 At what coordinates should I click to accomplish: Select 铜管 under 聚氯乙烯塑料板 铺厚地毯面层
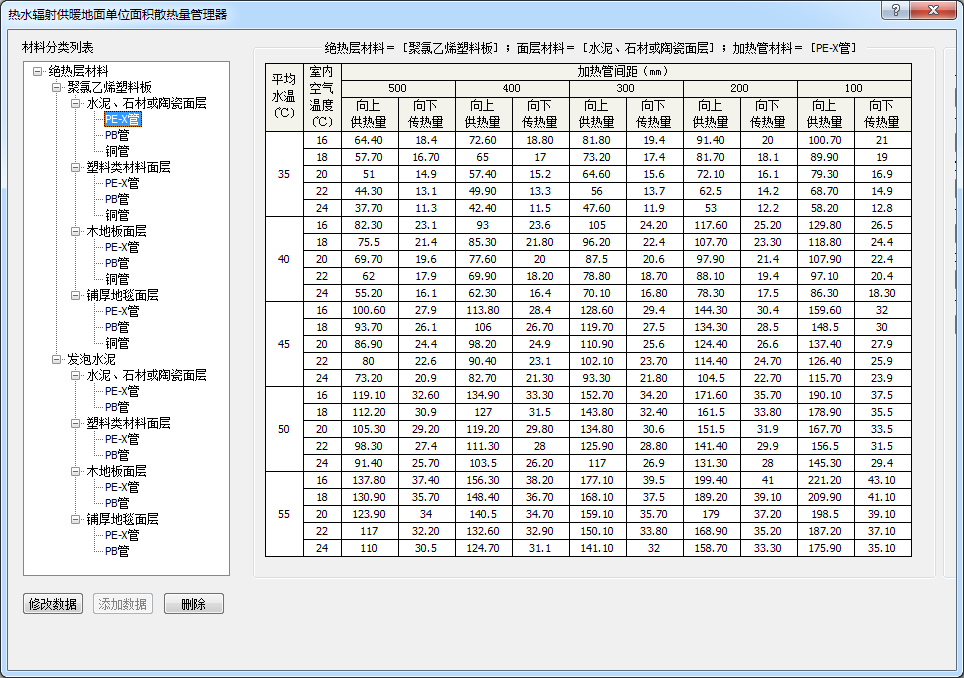coord(117,343)
